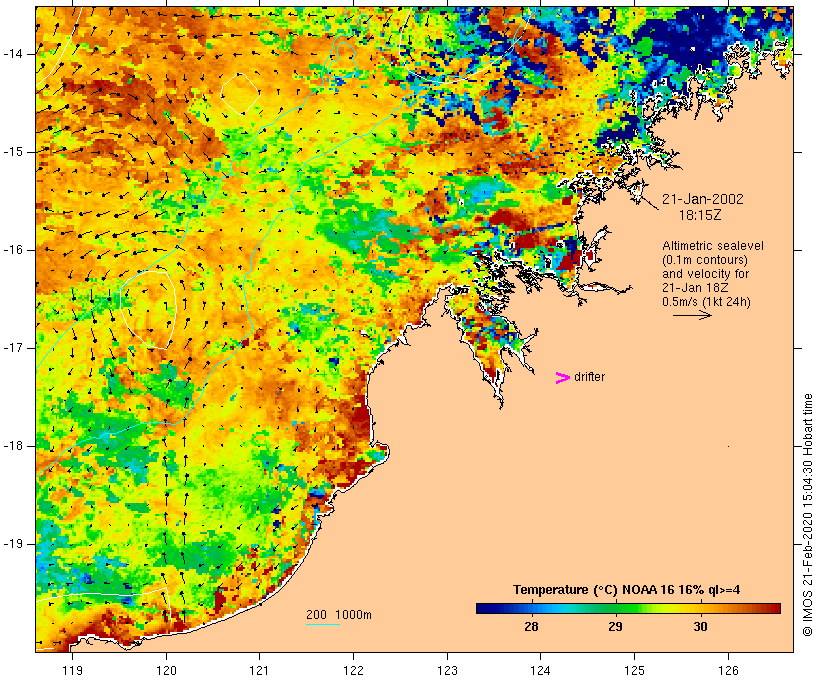Click the IMOS copyright vertical text

pyautogui.click(x=807, y=515)
